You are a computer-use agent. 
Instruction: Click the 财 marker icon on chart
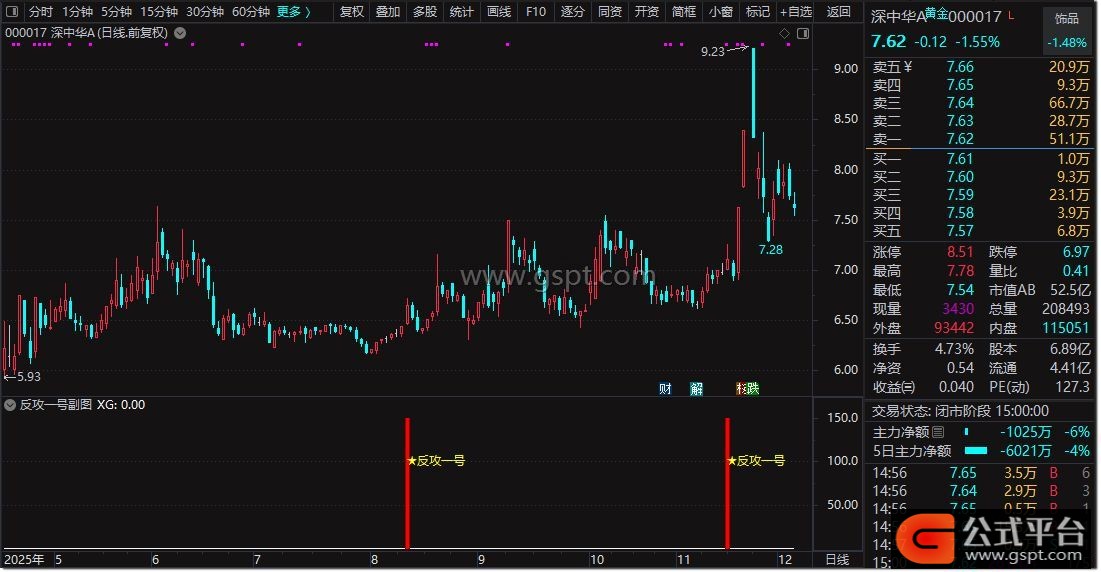665,388
